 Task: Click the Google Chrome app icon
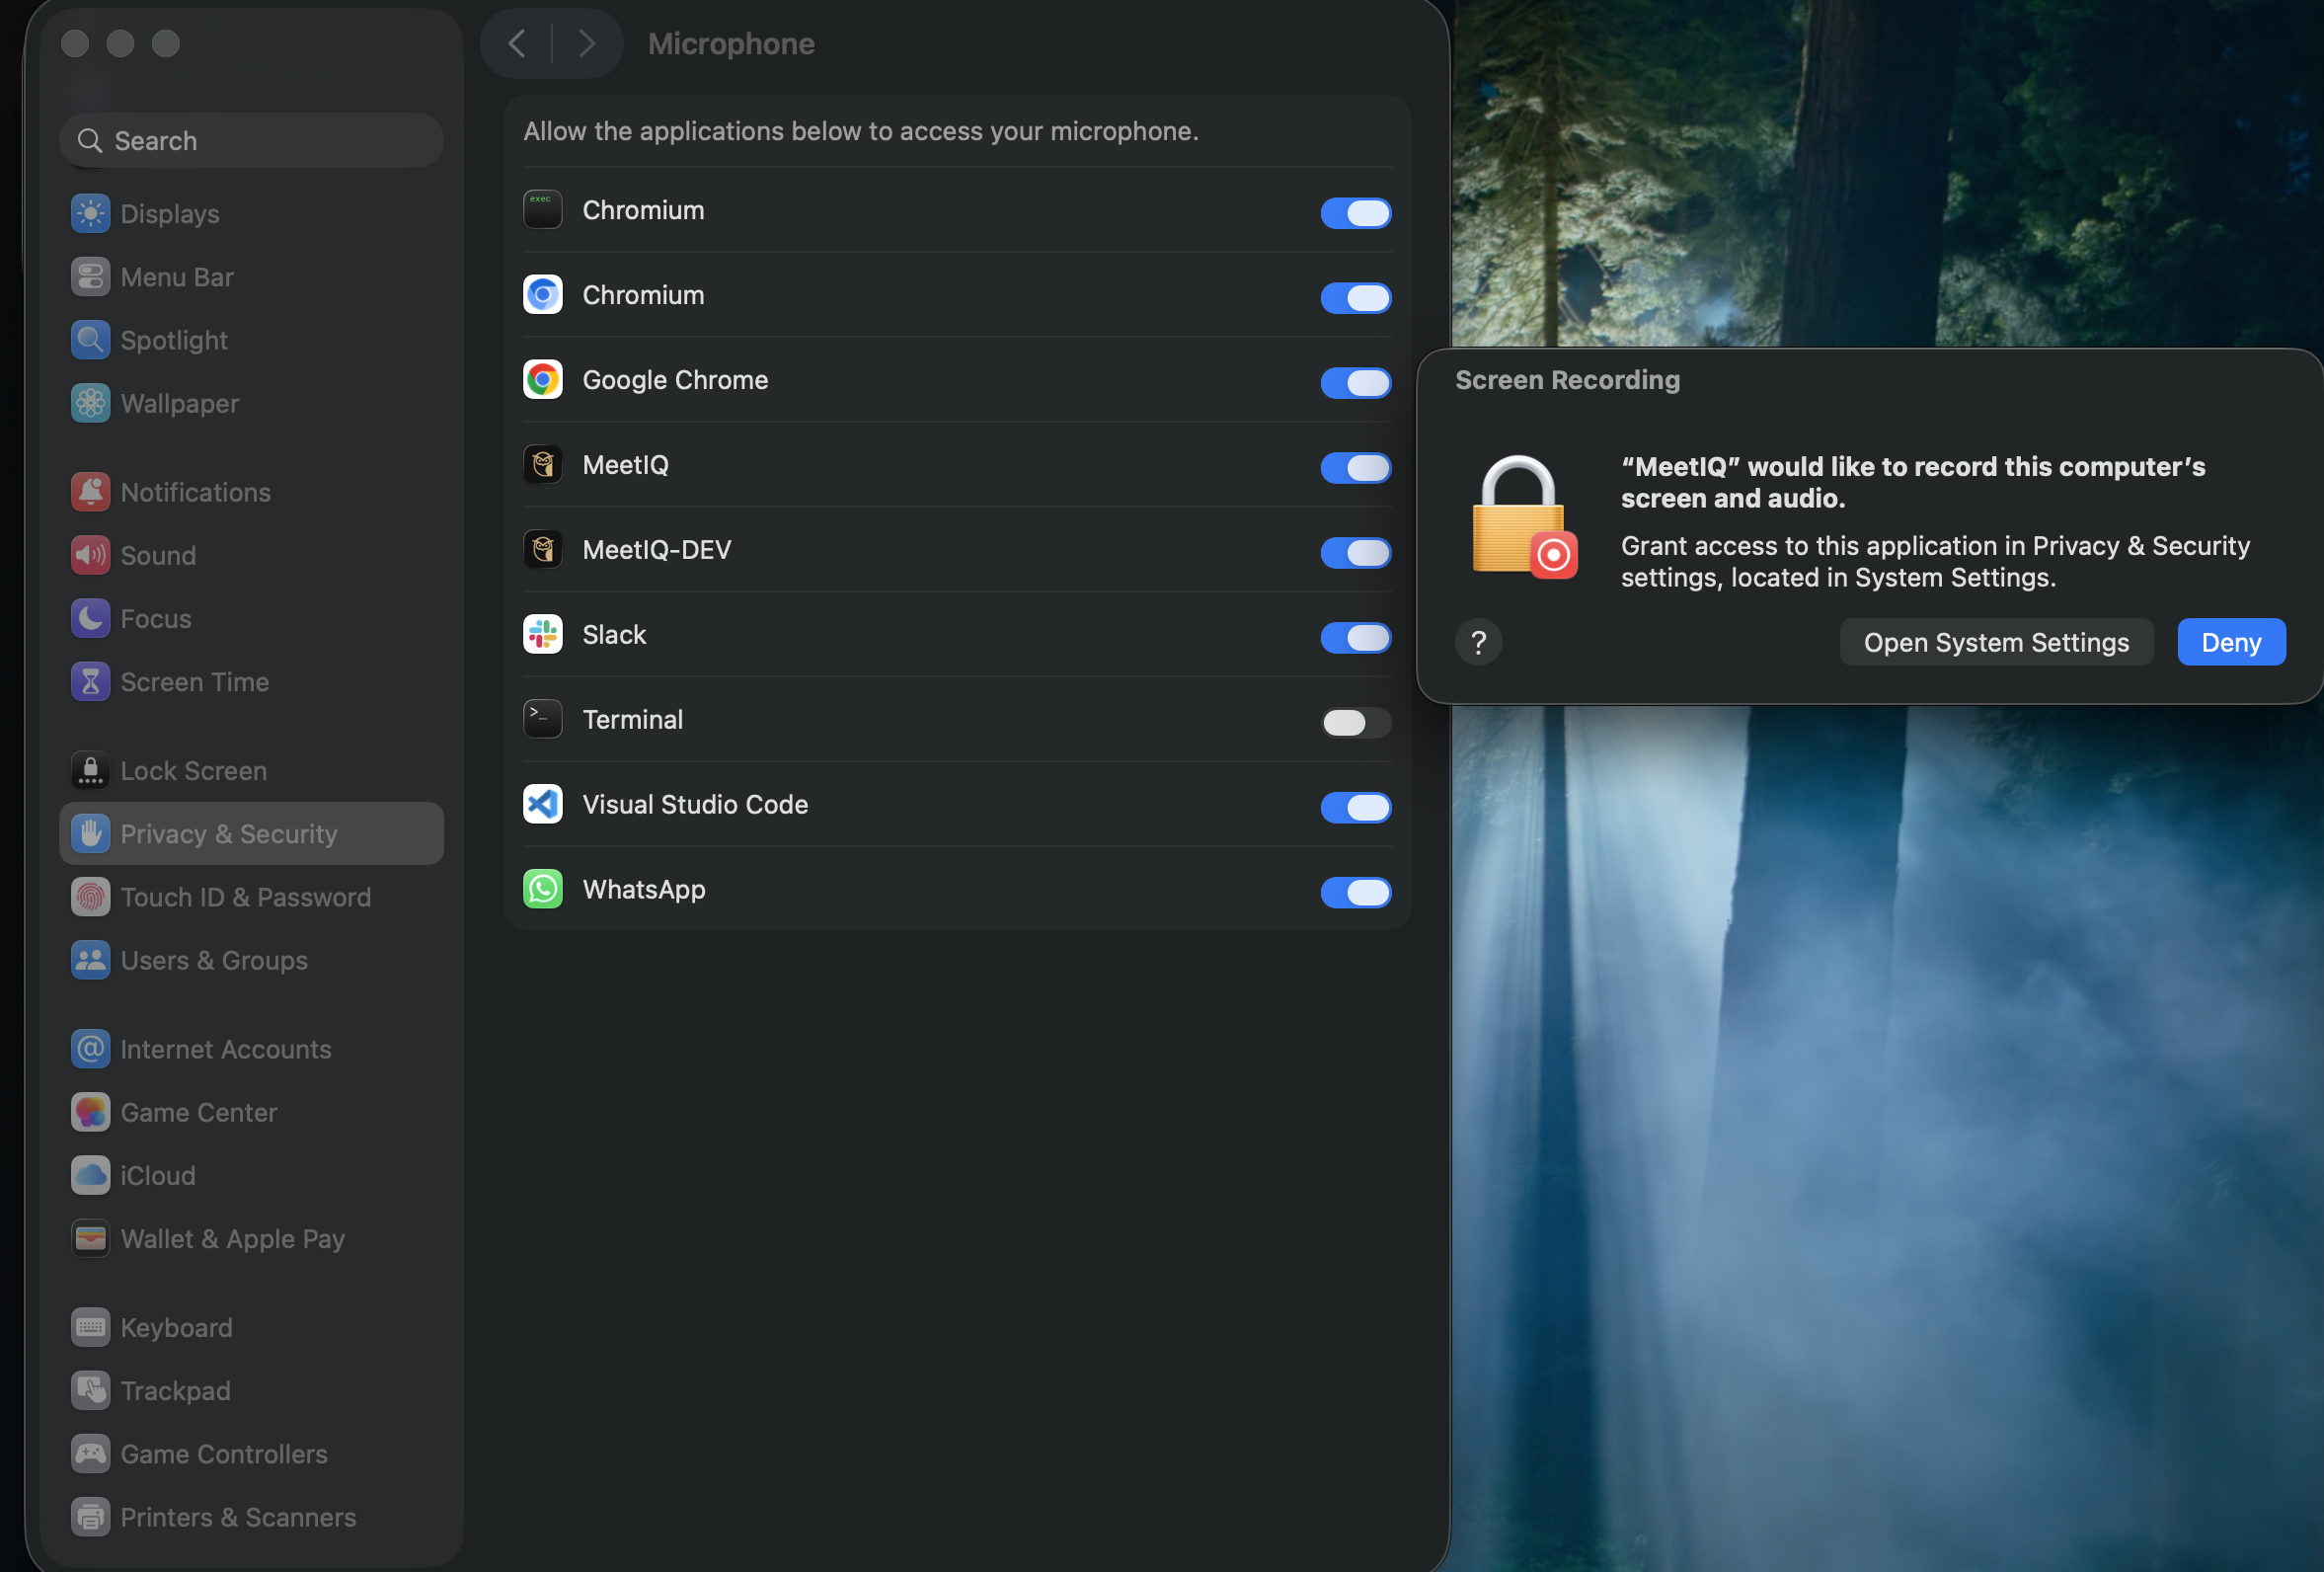tap(543, 379)
